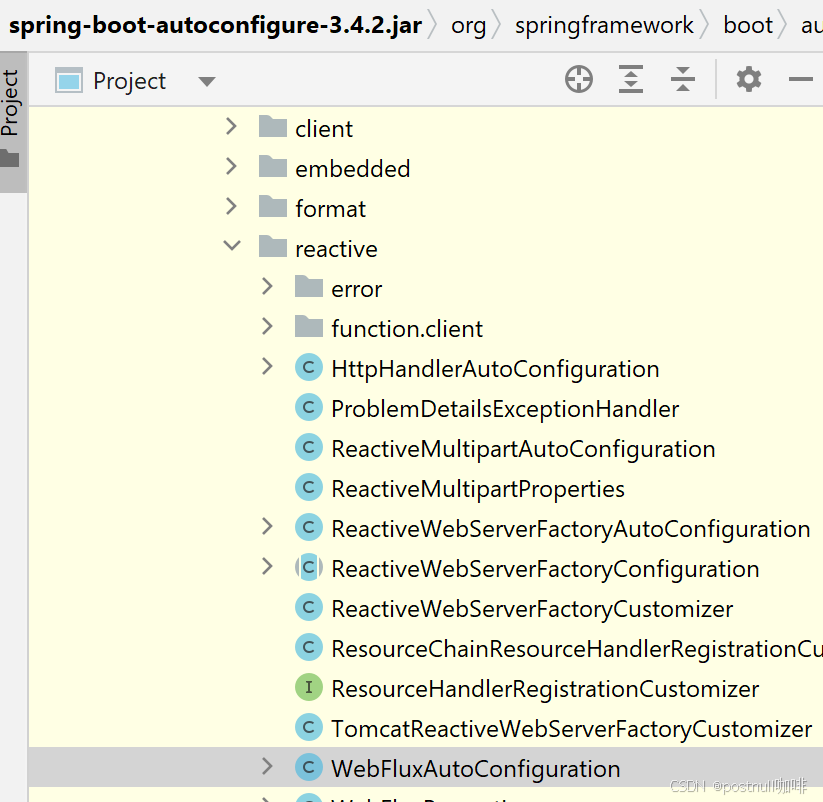The height and width of the screenshot is (802, 823).
Task: Expand the ReactiveWebServerFactoryConfiguration node
Action: point(267,566)
